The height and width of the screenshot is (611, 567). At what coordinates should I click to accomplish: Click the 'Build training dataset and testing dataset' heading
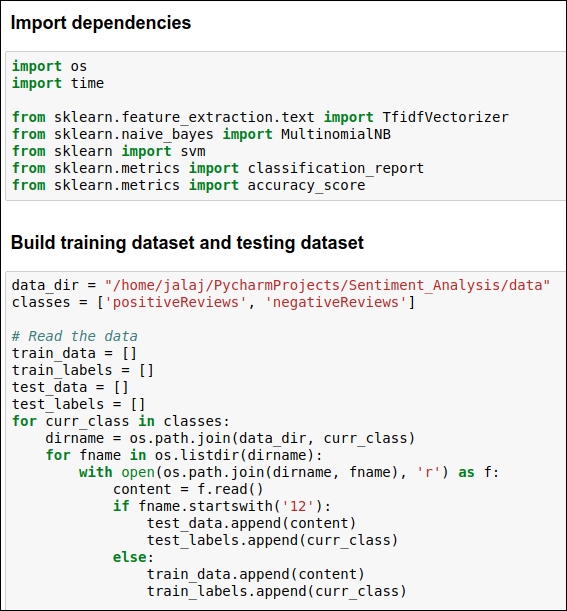click(187, 243)
